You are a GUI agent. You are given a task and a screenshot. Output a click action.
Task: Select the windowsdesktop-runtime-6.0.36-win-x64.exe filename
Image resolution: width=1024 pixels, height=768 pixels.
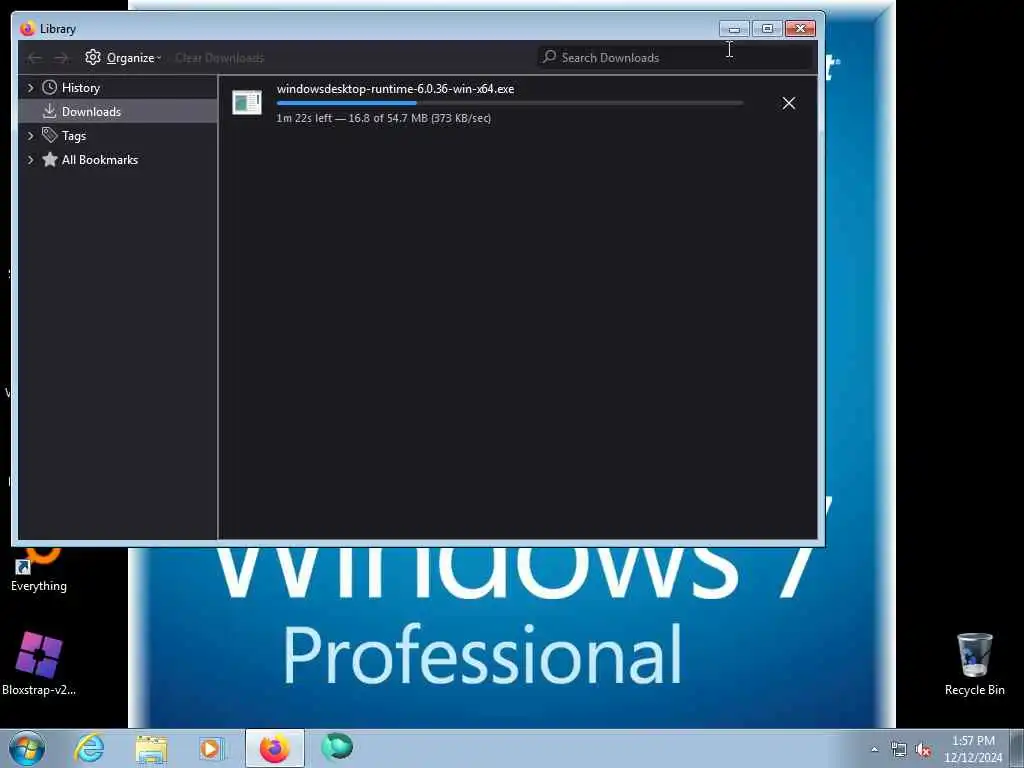point(395,89)
